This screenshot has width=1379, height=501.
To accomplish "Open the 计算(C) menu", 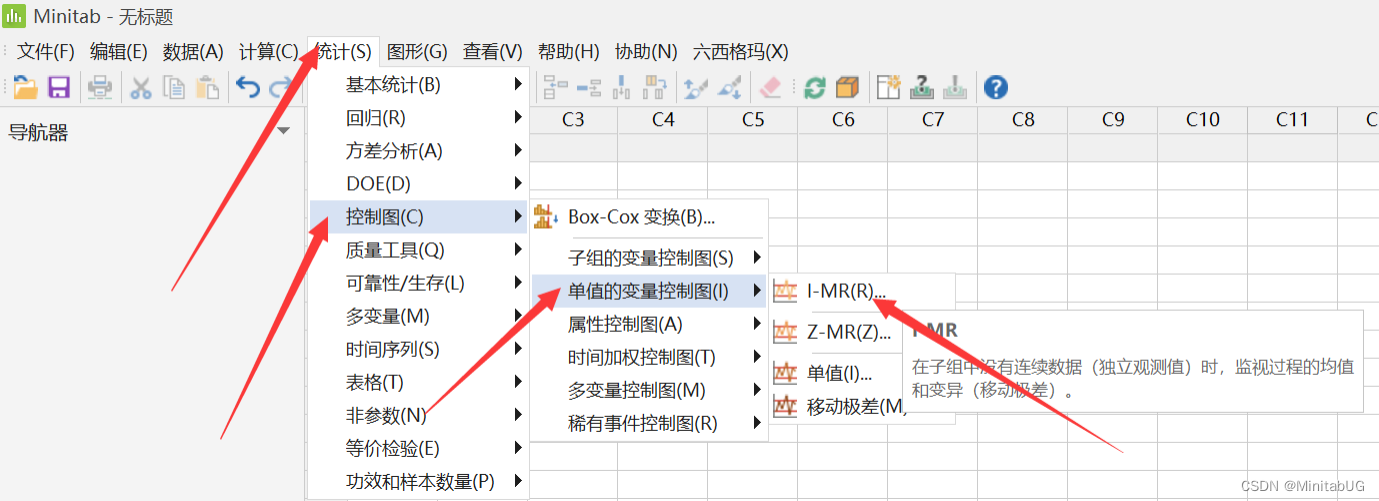I will click(269, 51).
